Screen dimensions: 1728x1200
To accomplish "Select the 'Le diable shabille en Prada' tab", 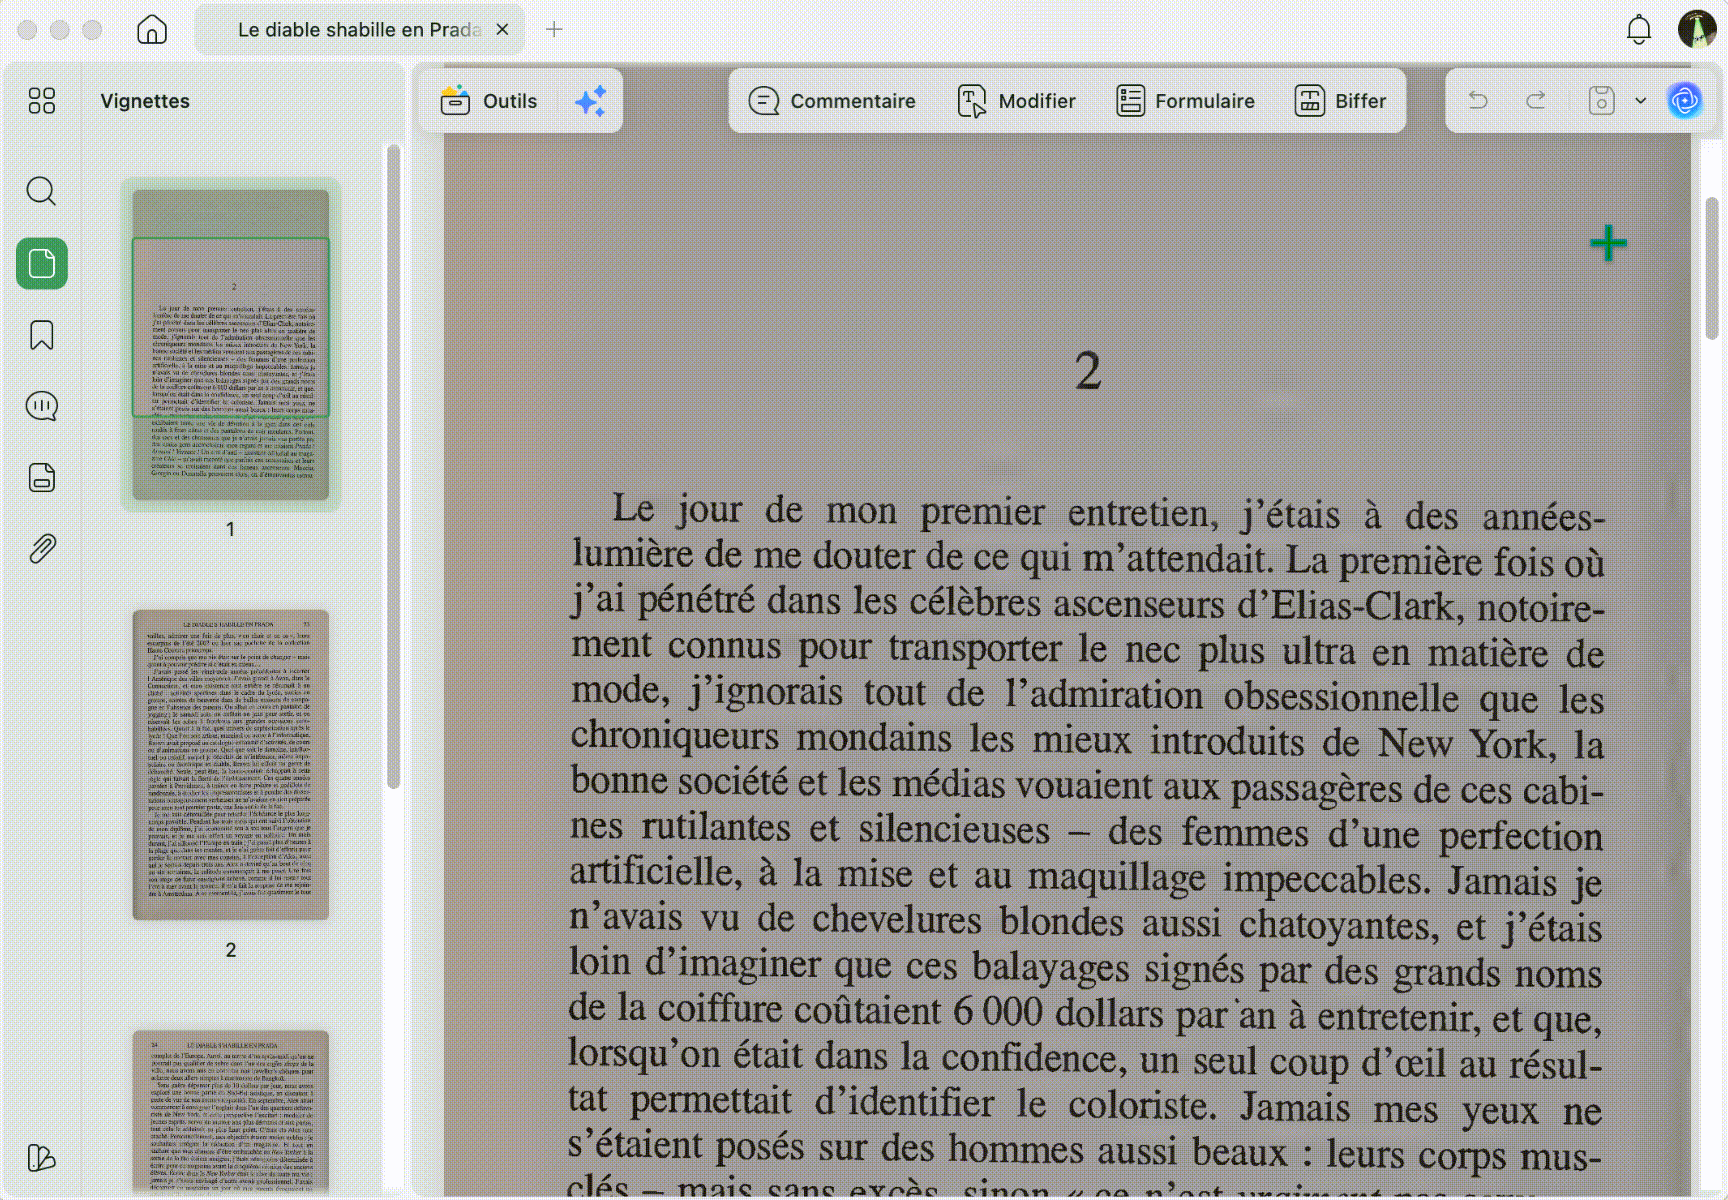I will click(x=358, y=30).
